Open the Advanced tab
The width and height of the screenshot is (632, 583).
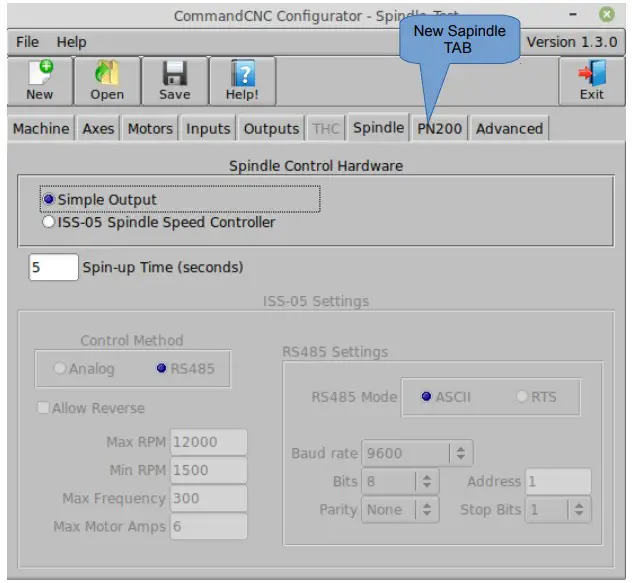pos(509,129)
